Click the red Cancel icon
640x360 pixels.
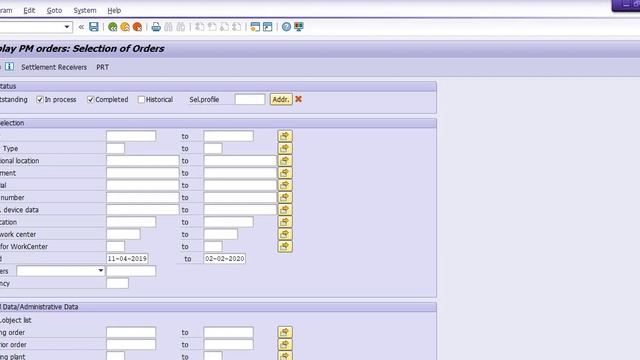click(137, 27)
